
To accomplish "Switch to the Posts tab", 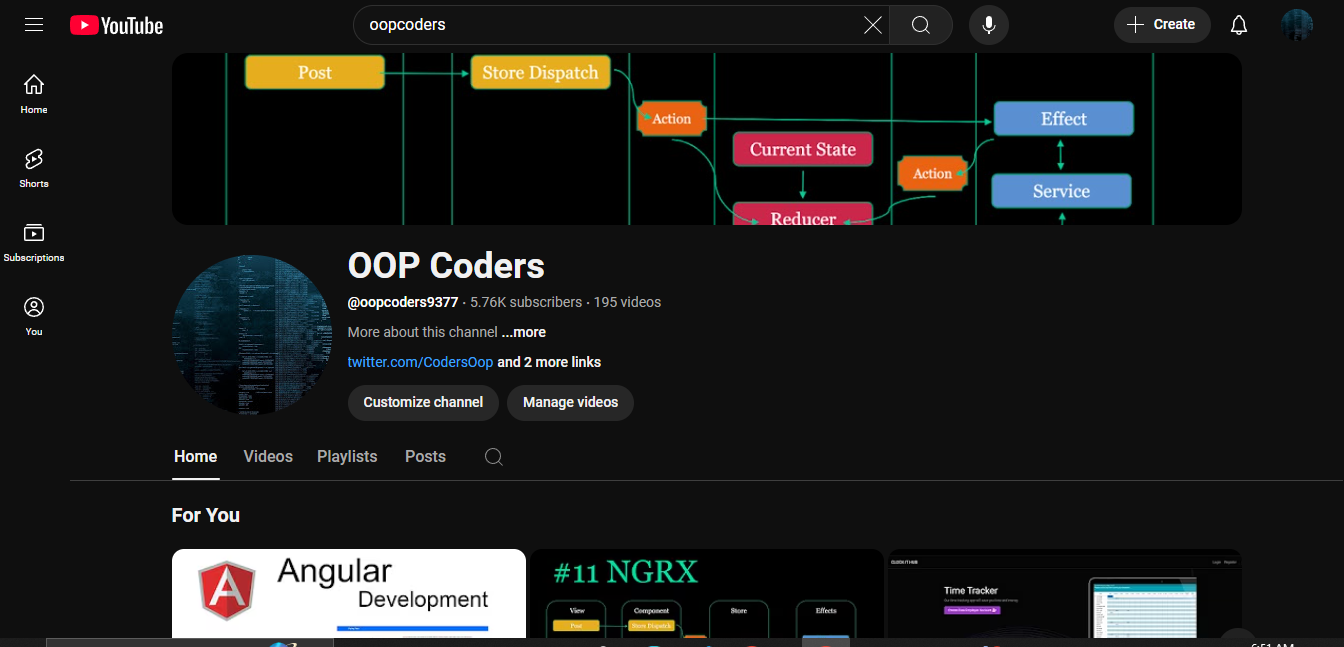I will click(x=425, y=456).
